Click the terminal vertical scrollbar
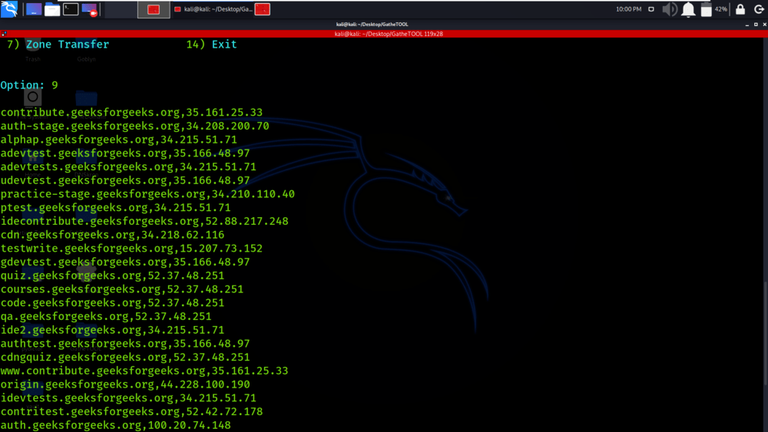Screen dimensions: 768x432 [x=766, y=333]
